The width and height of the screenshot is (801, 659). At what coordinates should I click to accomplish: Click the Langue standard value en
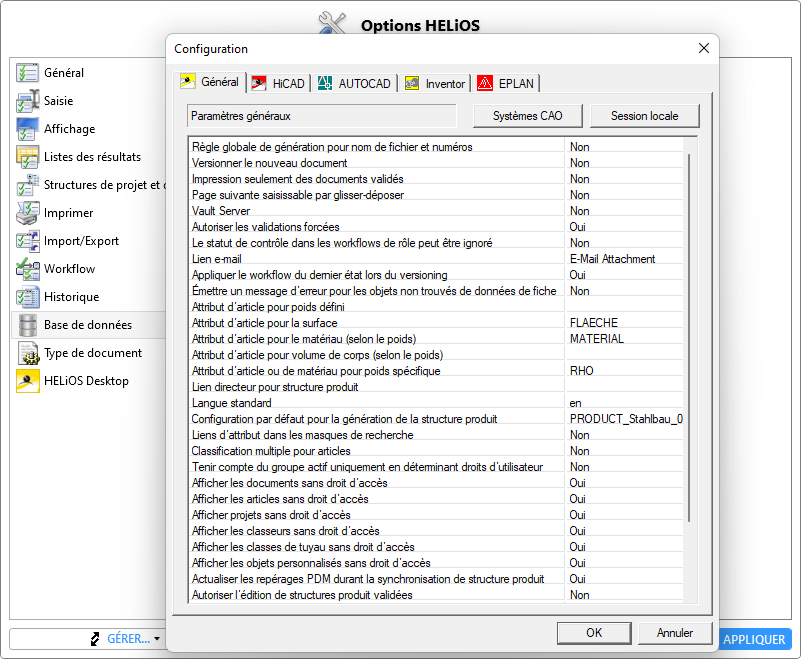576,403
